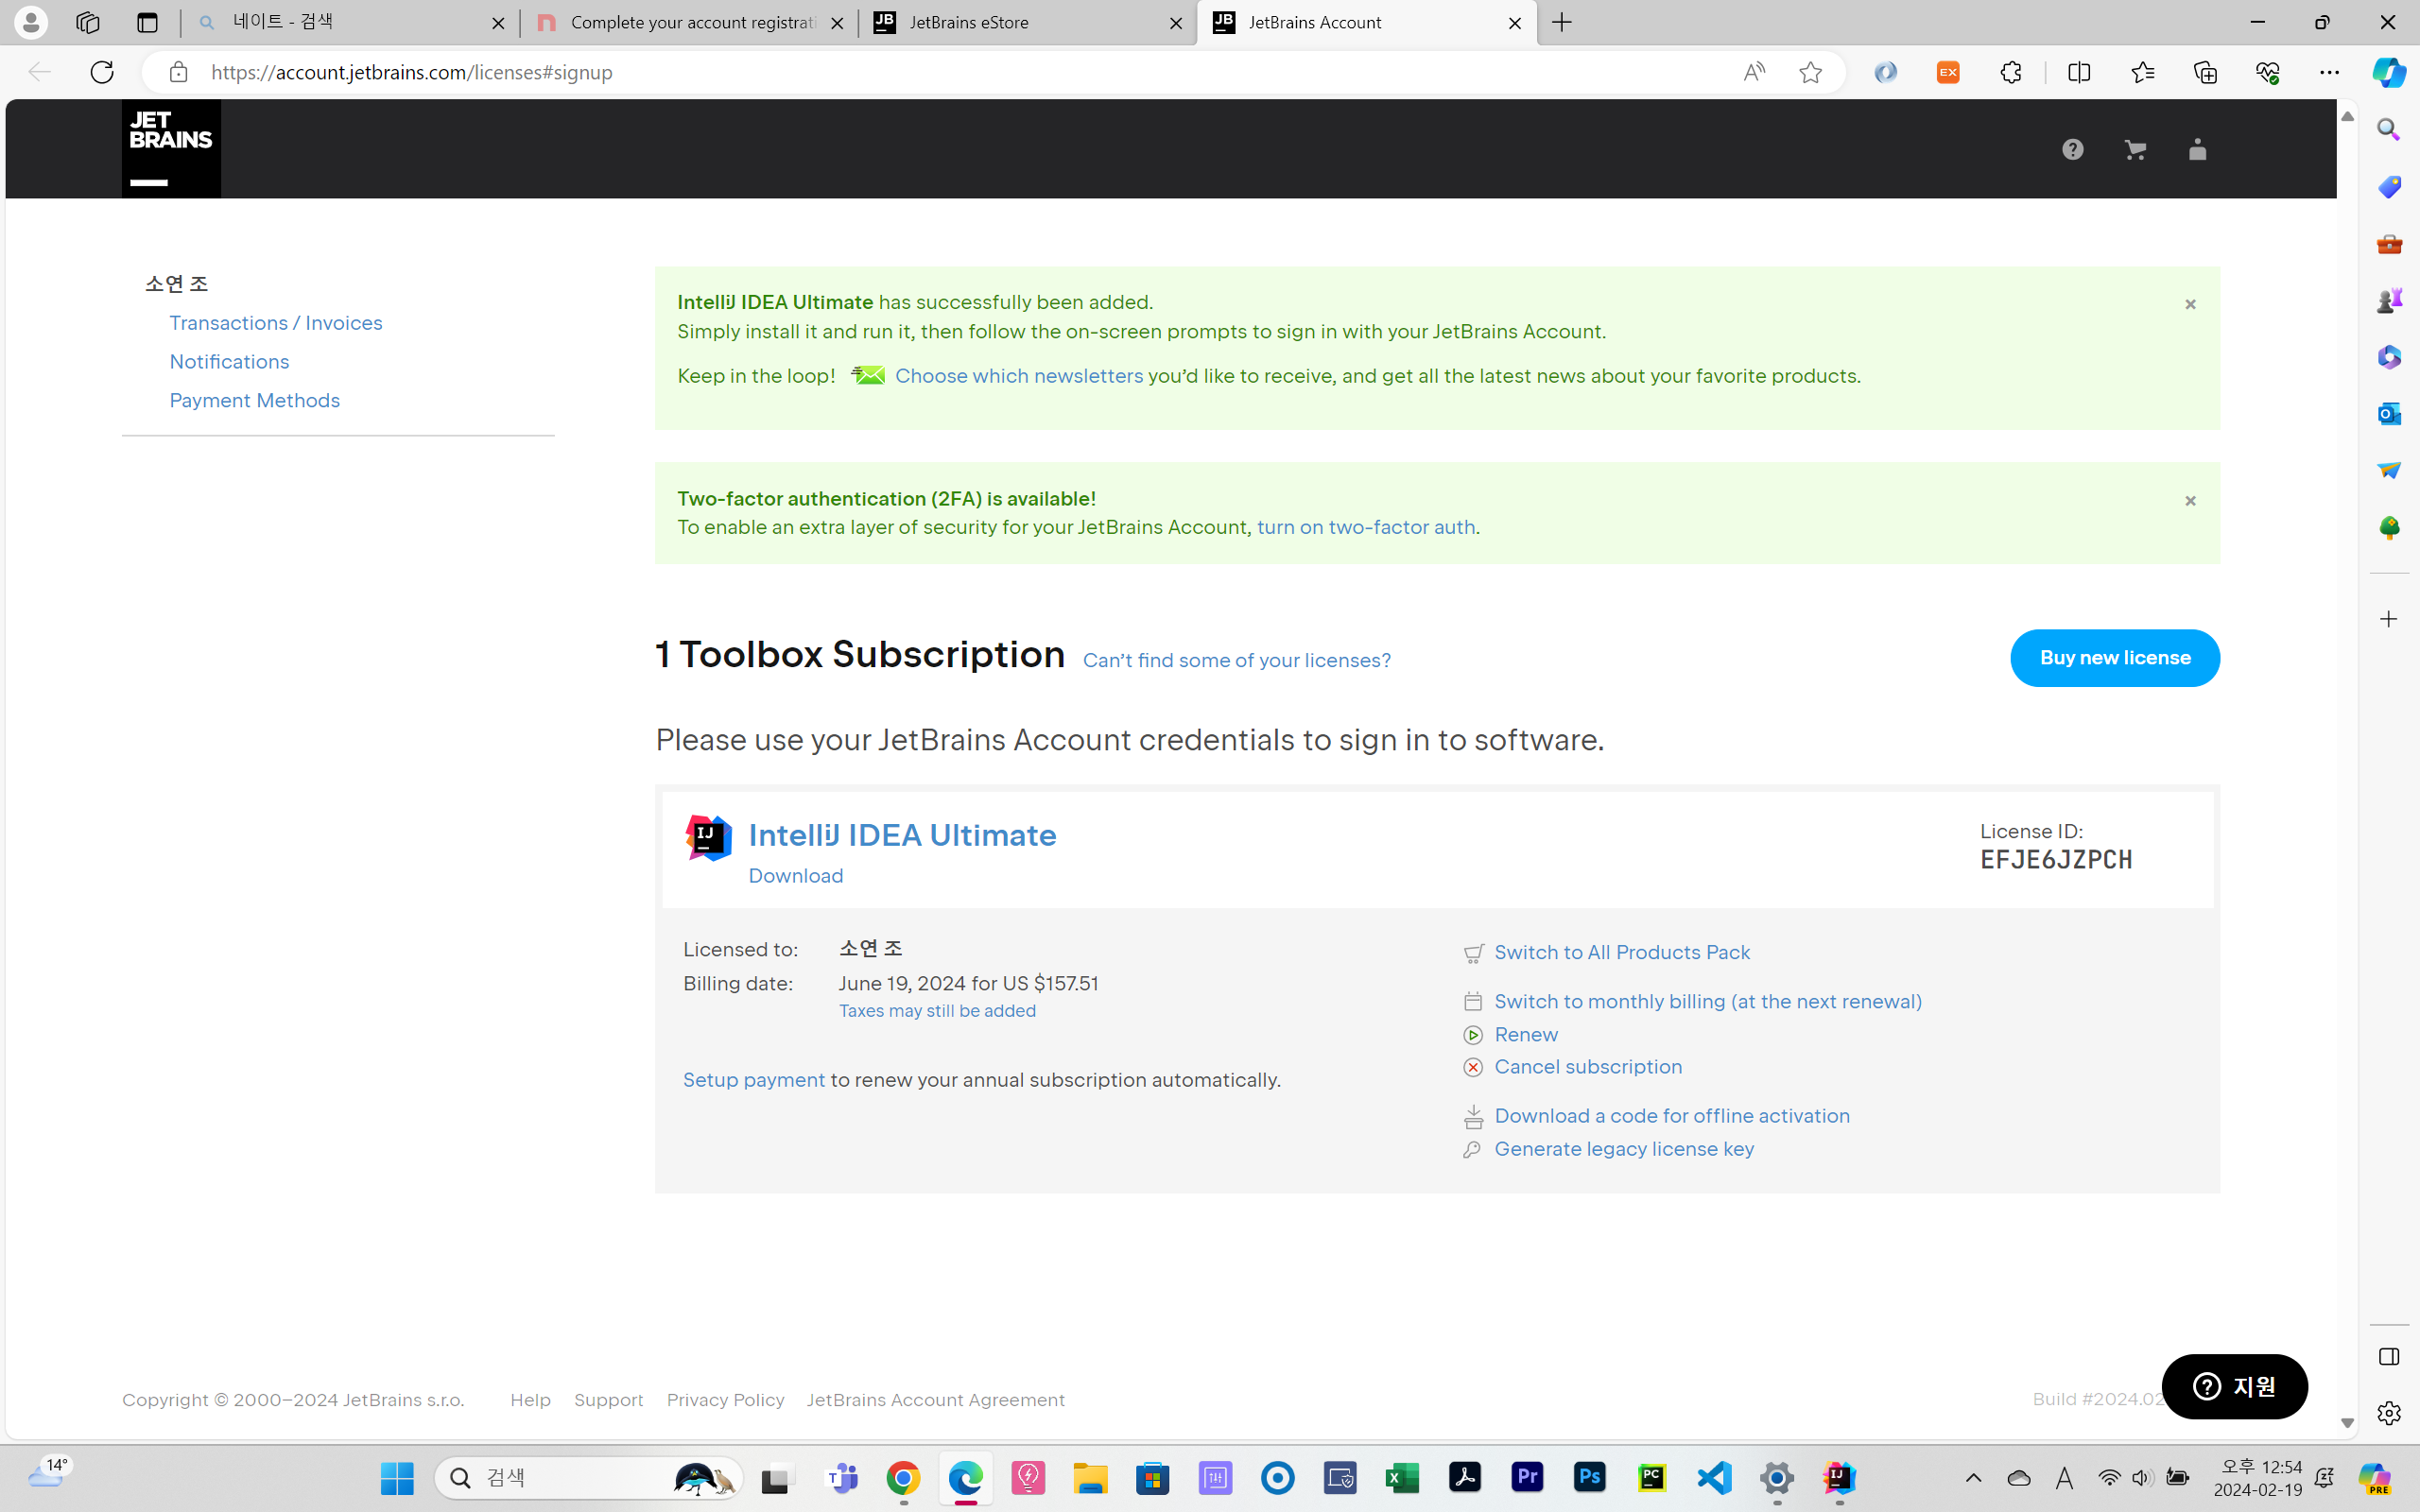Close the JetBrains eStore tab

pyautogui.click(x=1176, y=23)
